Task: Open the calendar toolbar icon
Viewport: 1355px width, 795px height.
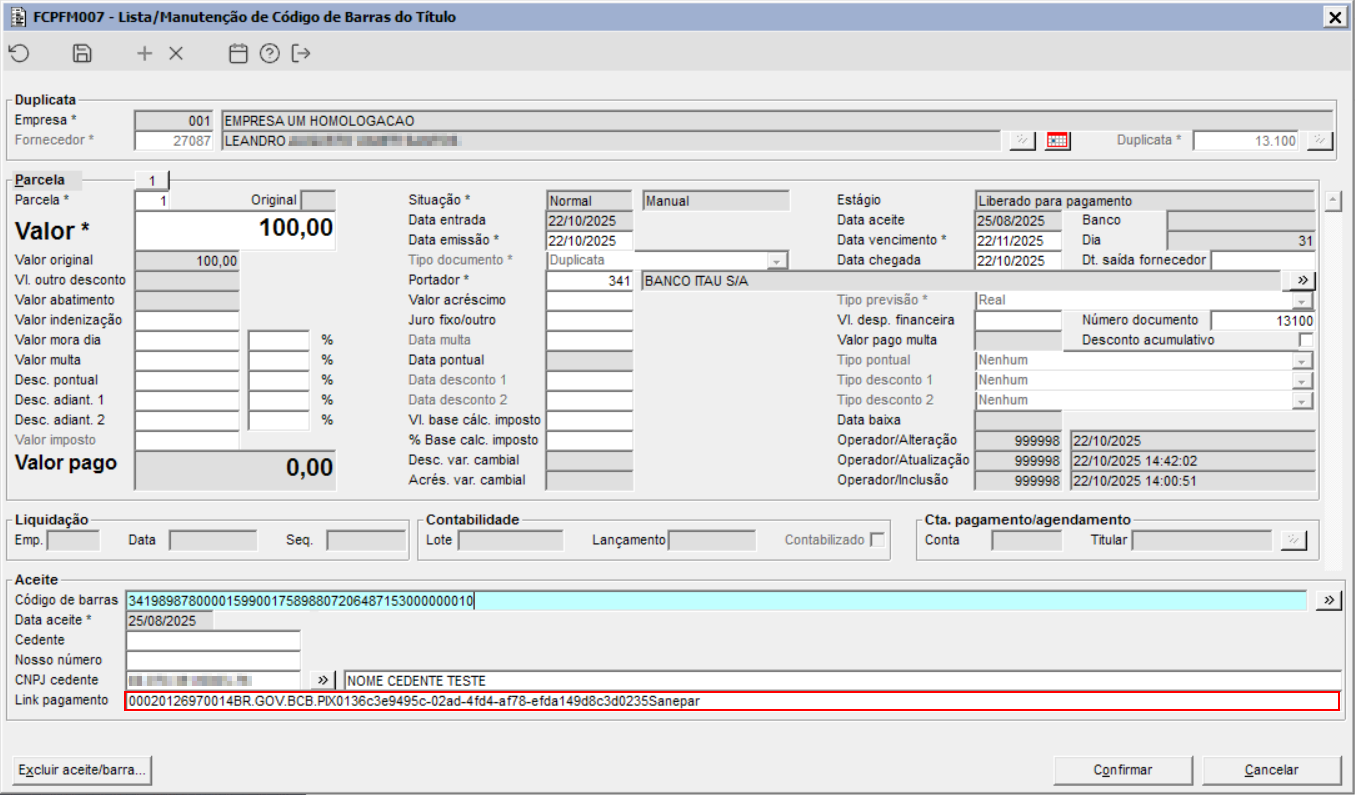Action: [238, 54]
